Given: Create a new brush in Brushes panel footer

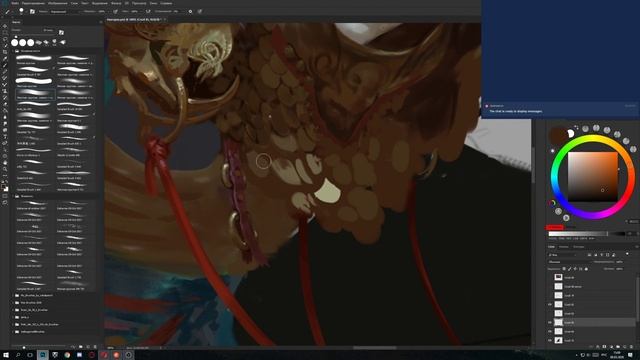Looking at the screenshot, I should [88, 347].
